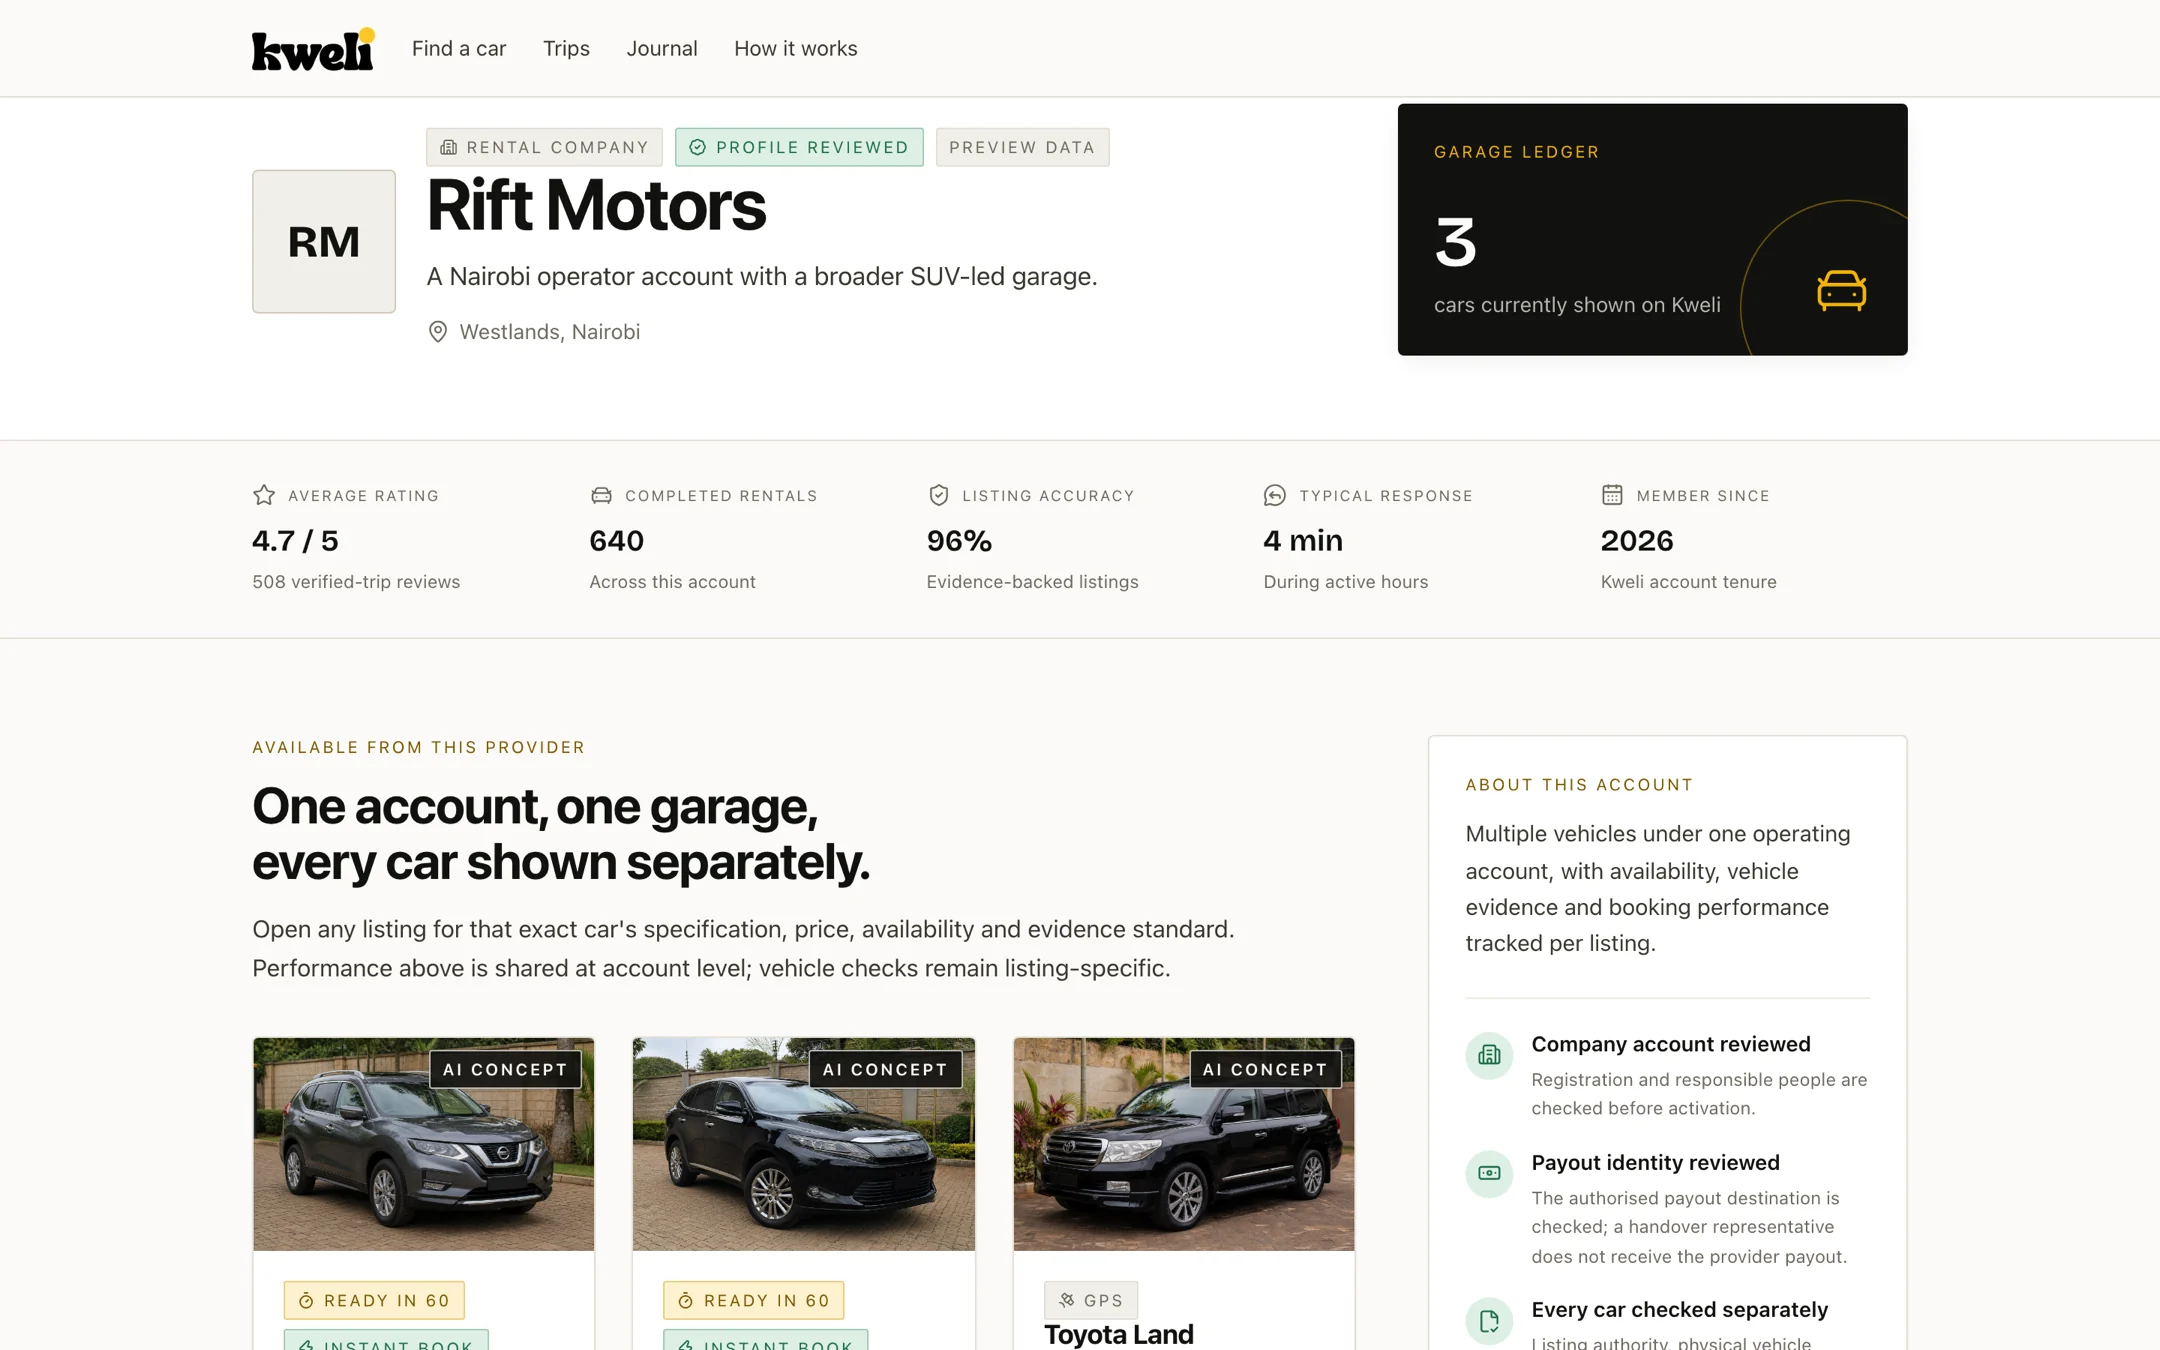The height and width of the screenshot is (1350, 2160).
Task: Click the car icon next to Completed Rentals
Action: tap(601, 495)
